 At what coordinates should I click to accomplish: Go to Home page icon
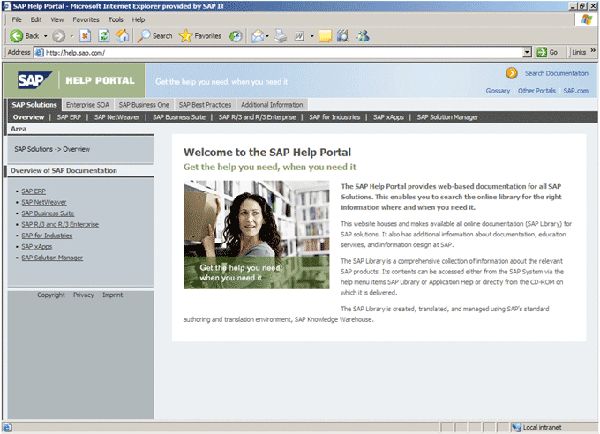pyautogui.click(x=122, y=35)
